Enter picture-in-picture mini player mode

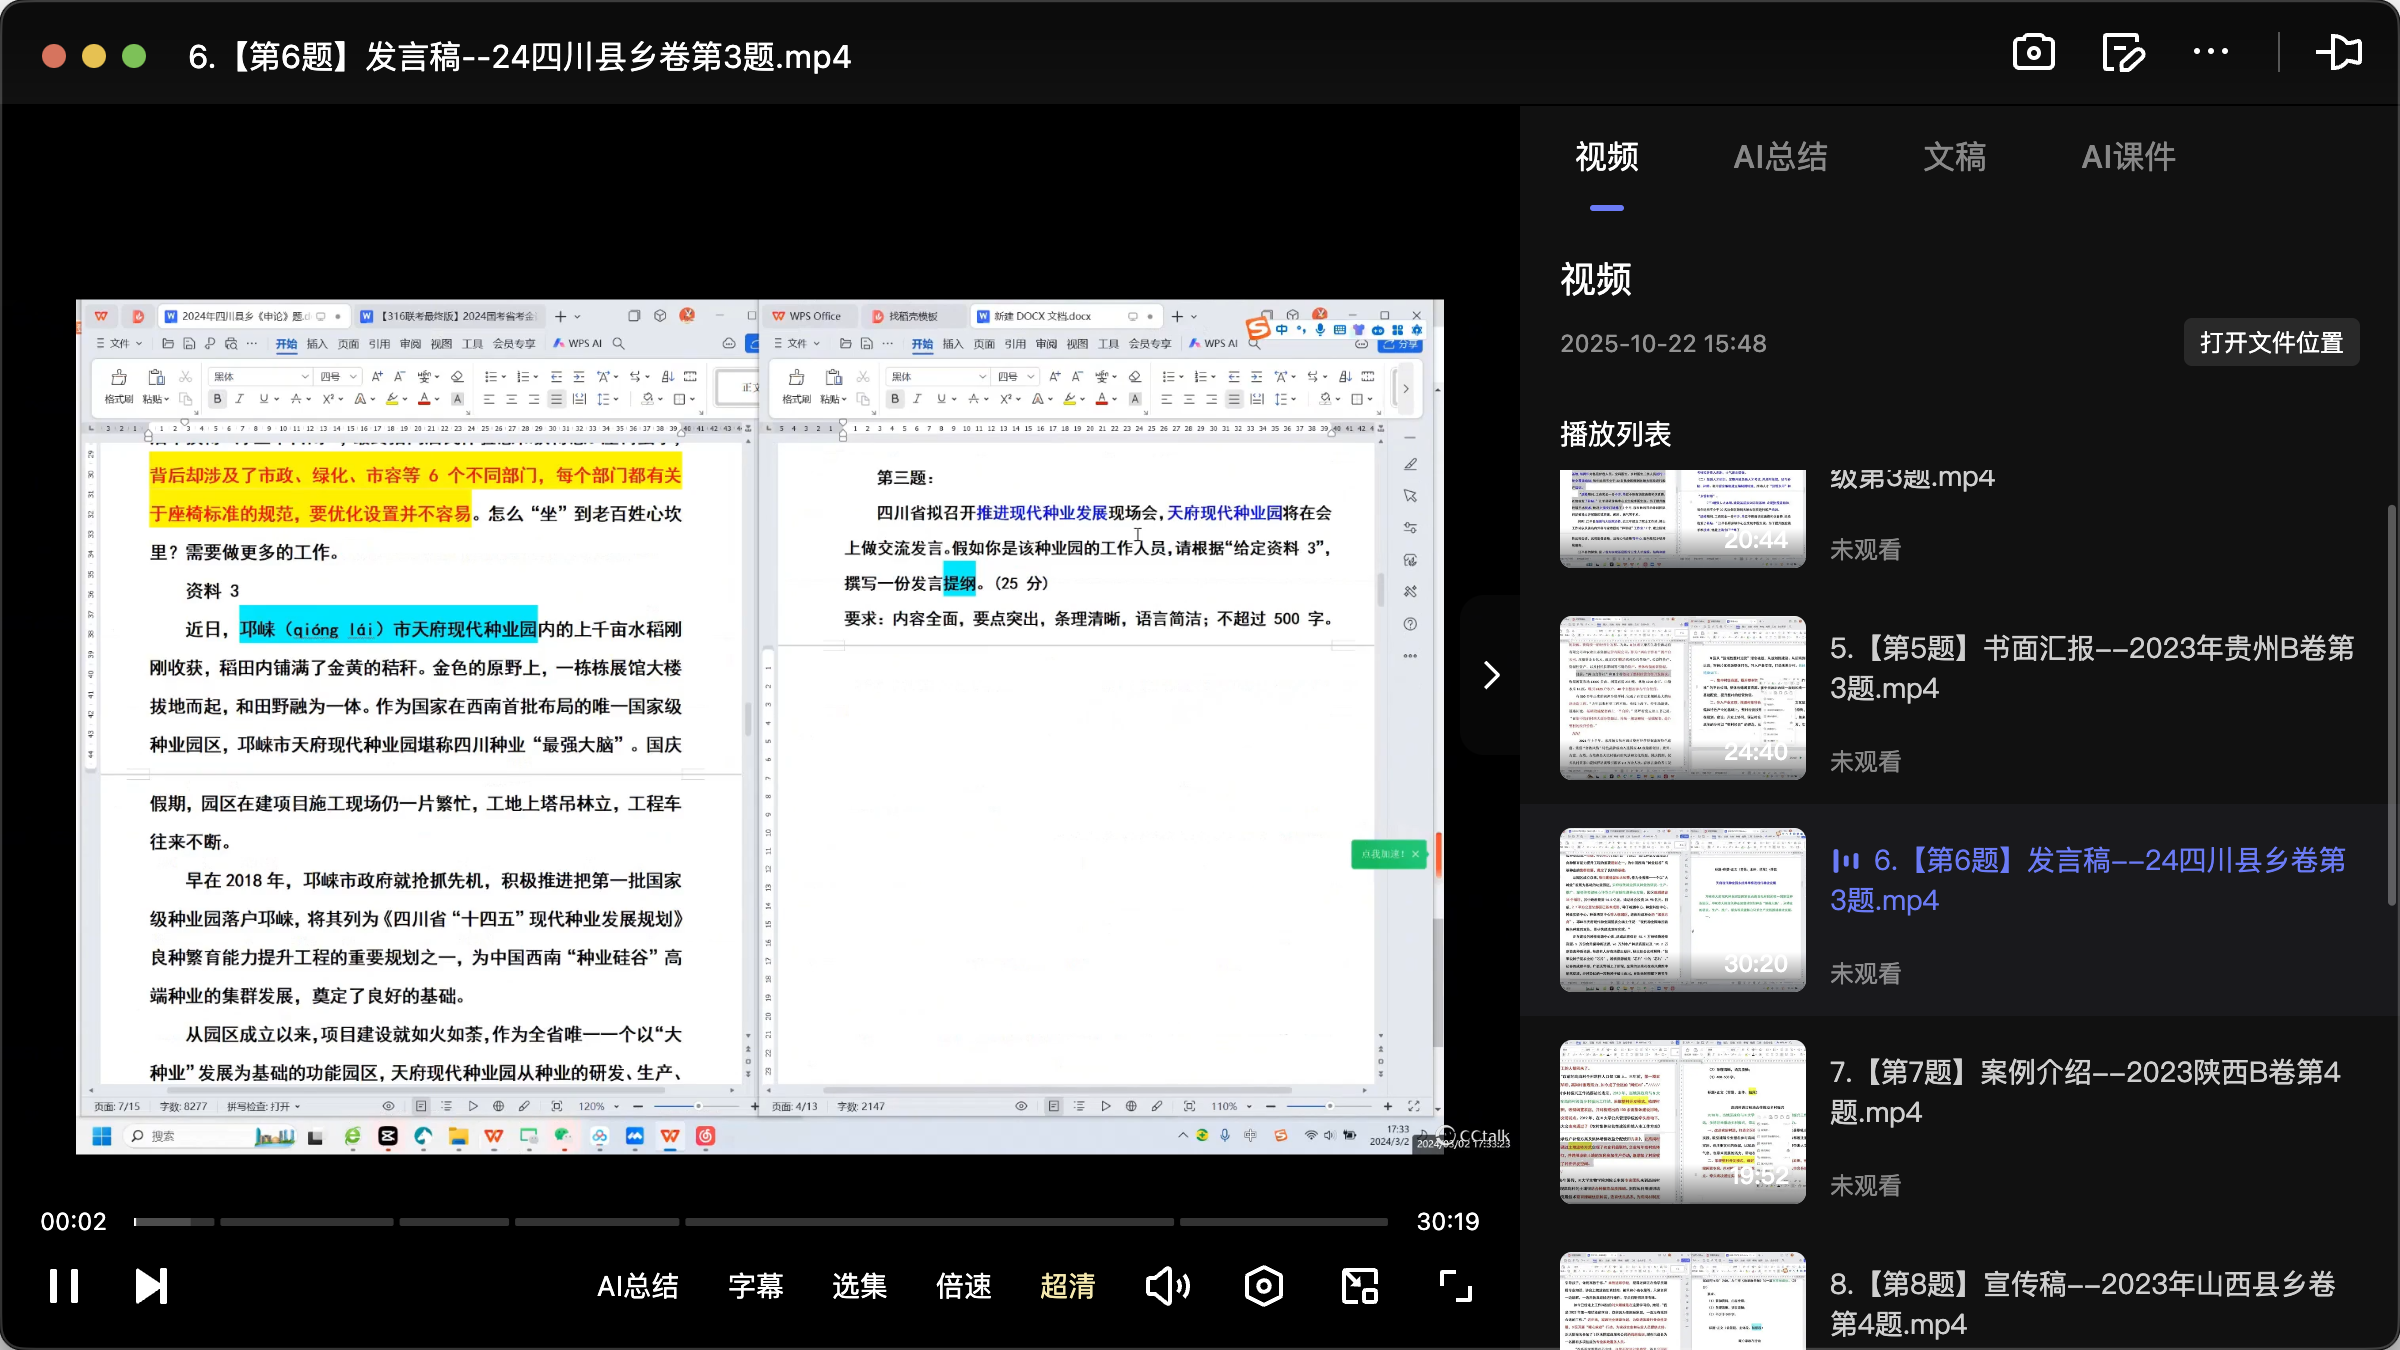(1358, 1286)
